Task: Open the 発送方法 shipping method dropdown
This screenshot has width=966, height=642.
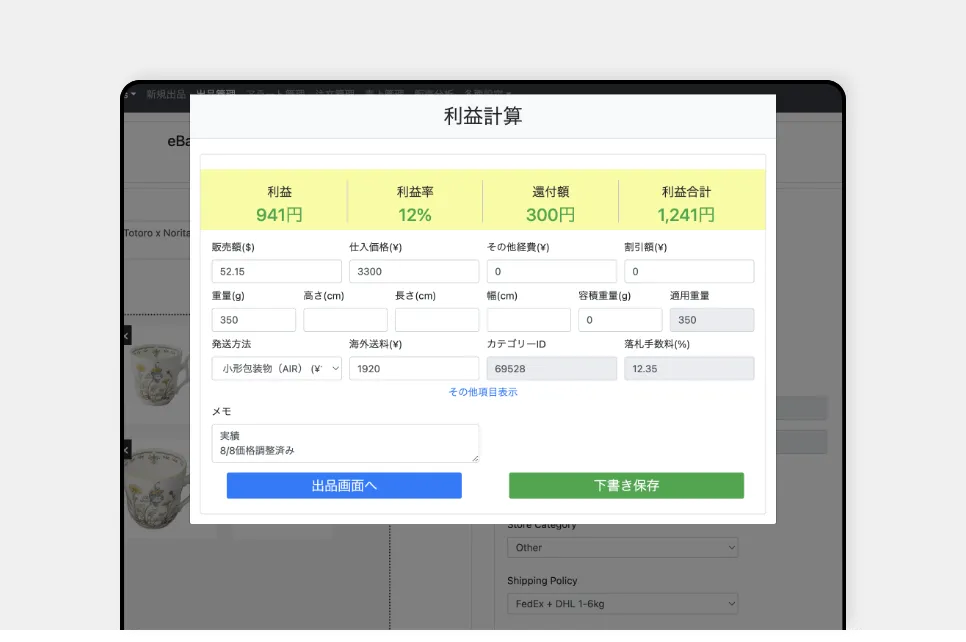Action: point(276,368)
